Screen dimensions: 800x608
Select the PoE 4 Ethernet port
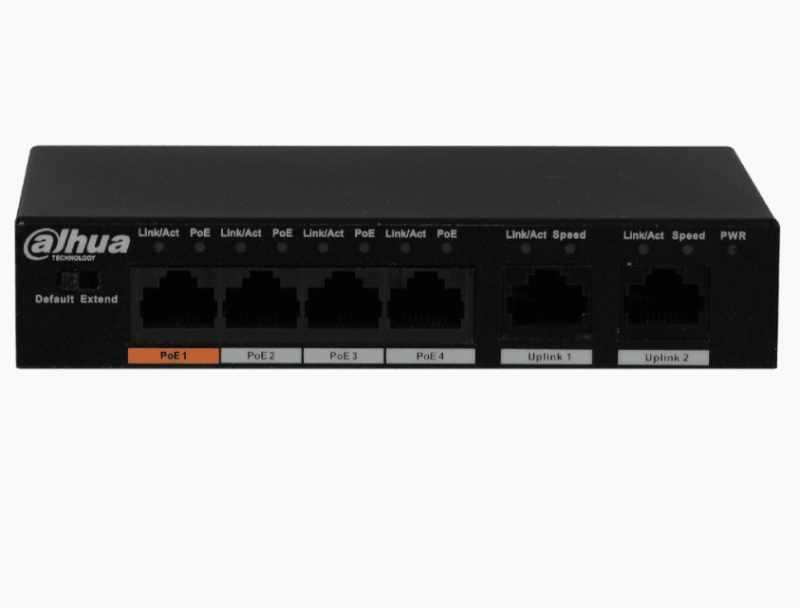(426, 300)
